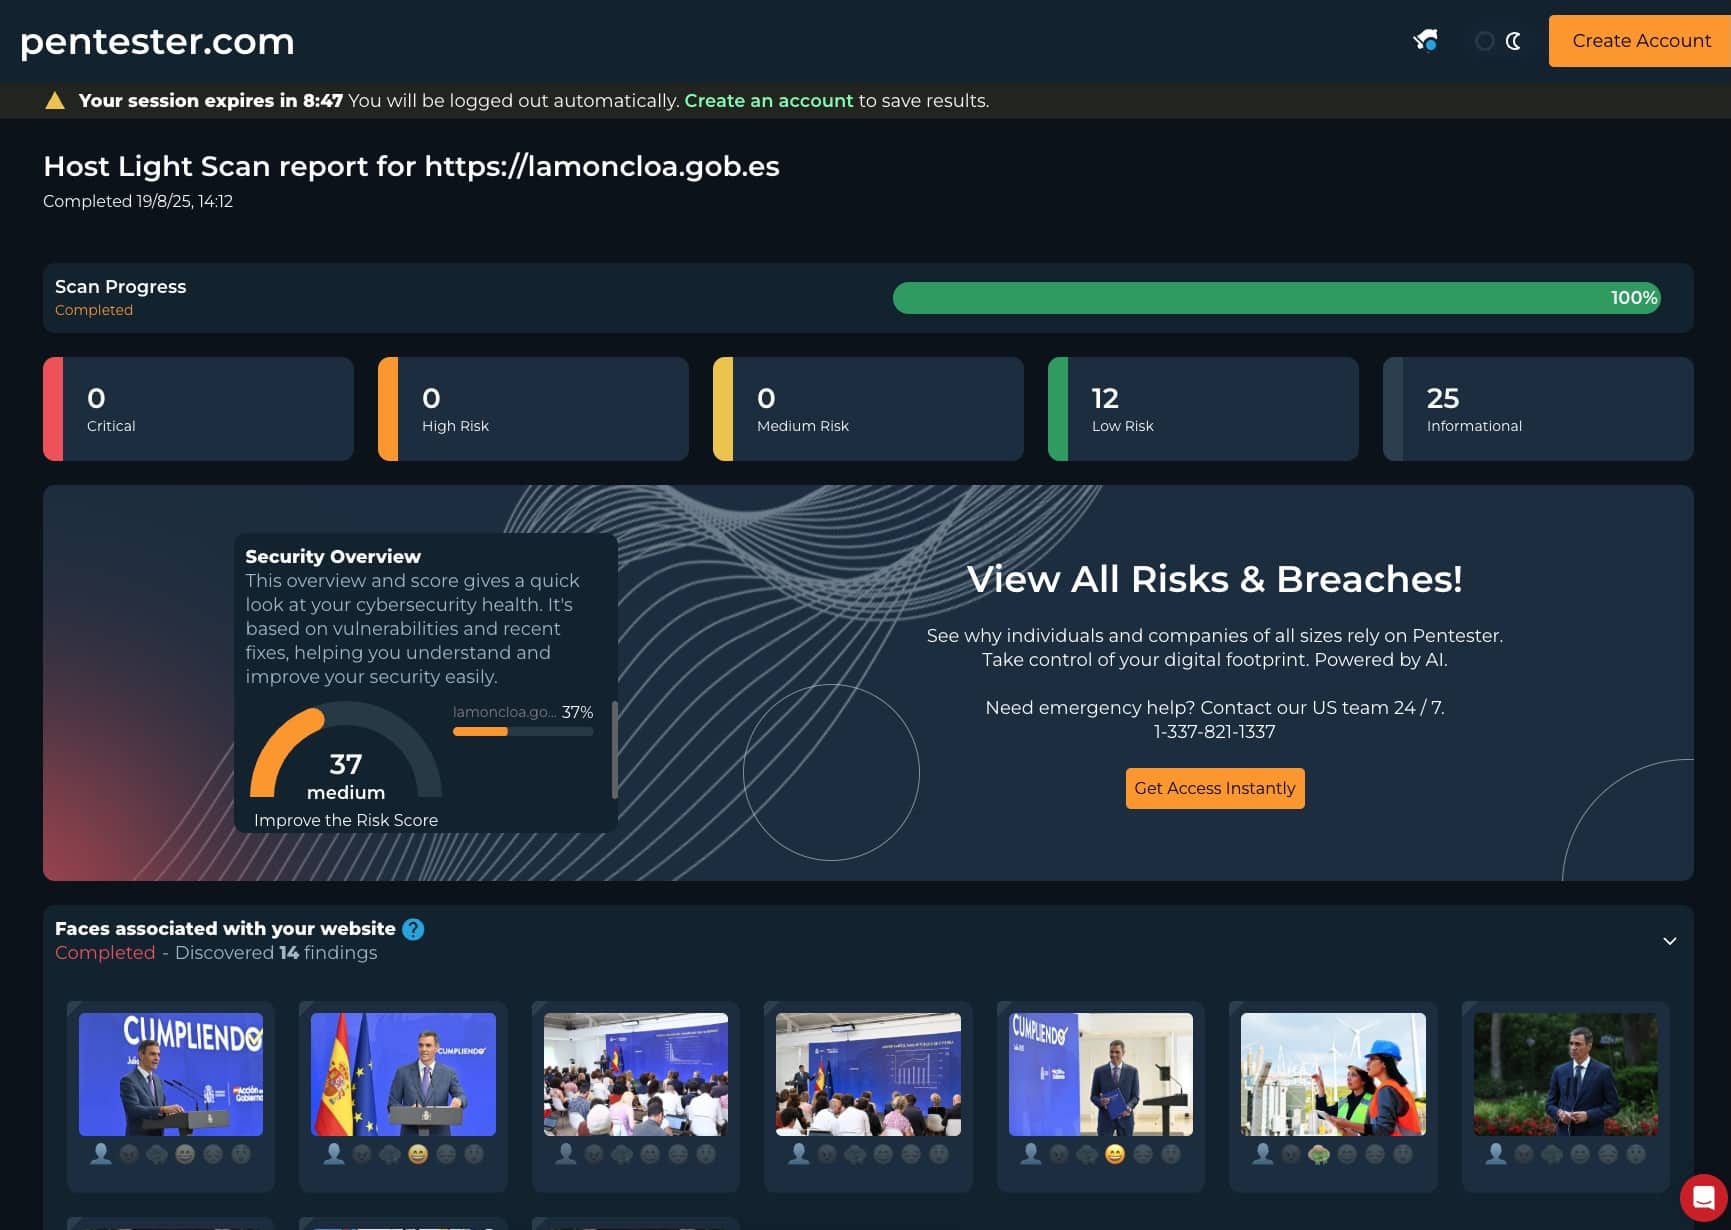Switch to dark mode with the moon icon

pyautogui.click(x=1513, y=42)
